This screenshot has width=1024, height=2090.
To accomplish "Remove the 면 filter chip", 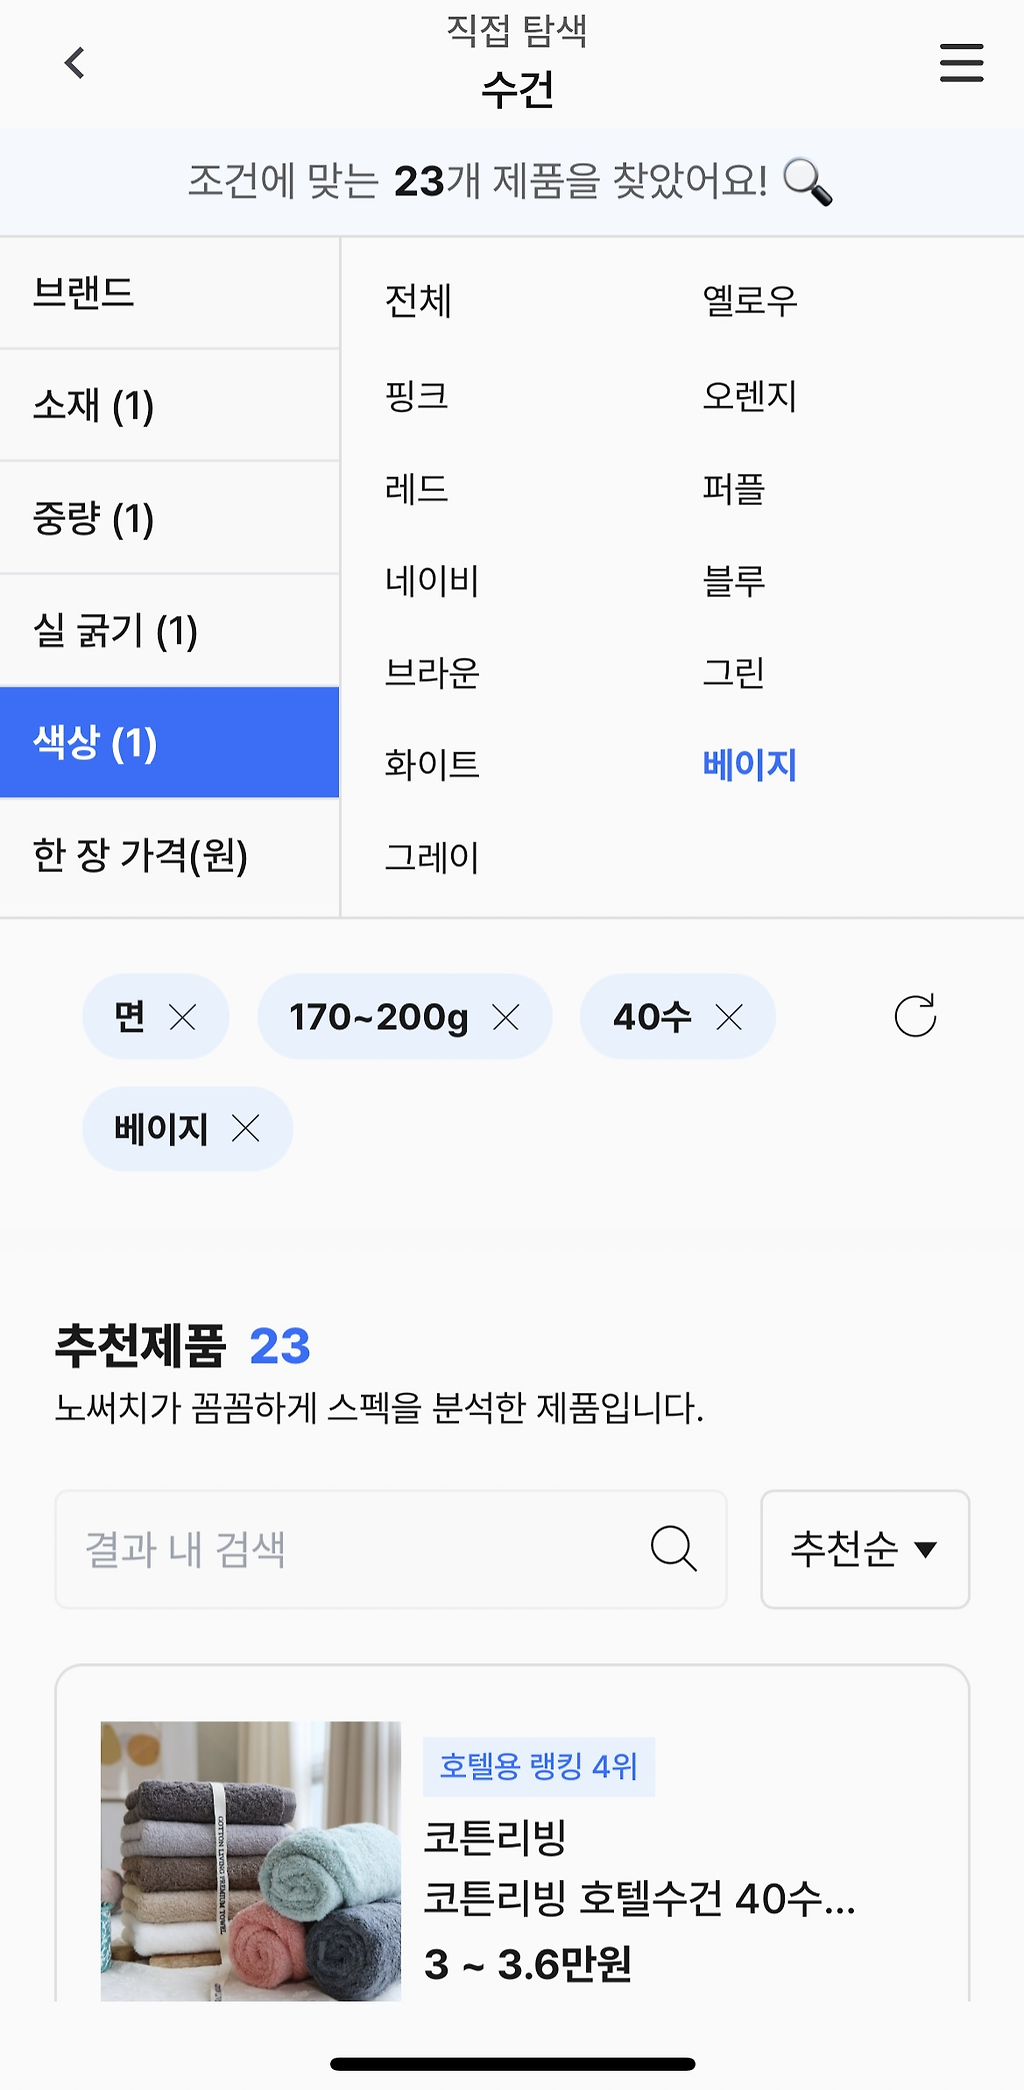I will tap(183, 1018).
